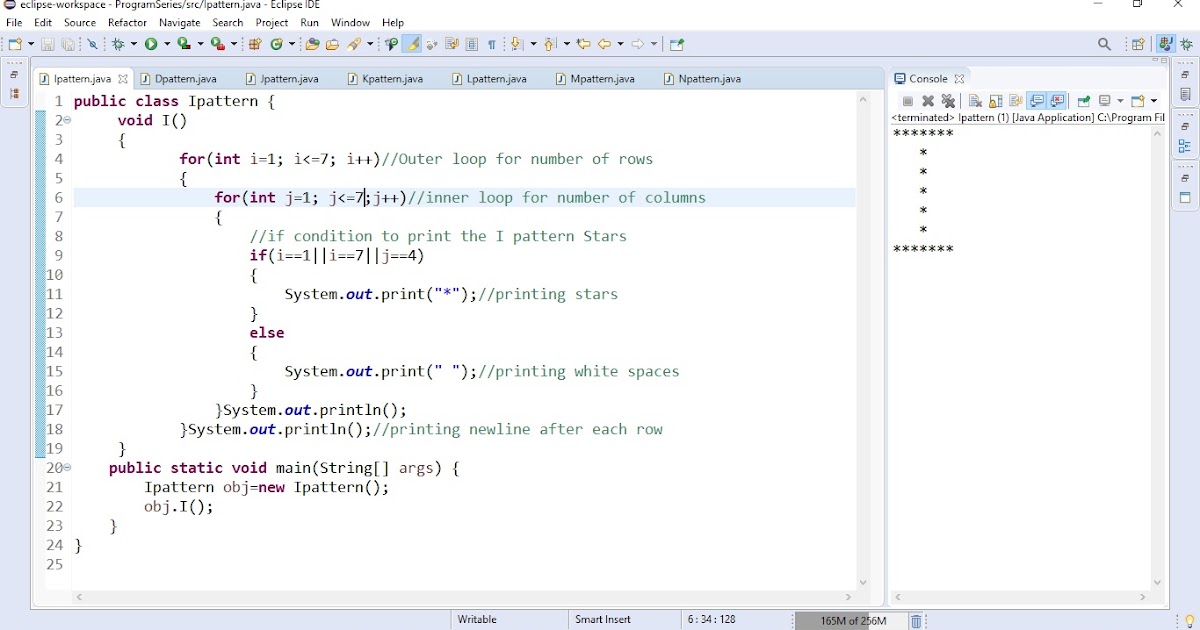Screen dimensions: 1200x630
Task: Click the Smart Insert status field
Action: (604, 619)
